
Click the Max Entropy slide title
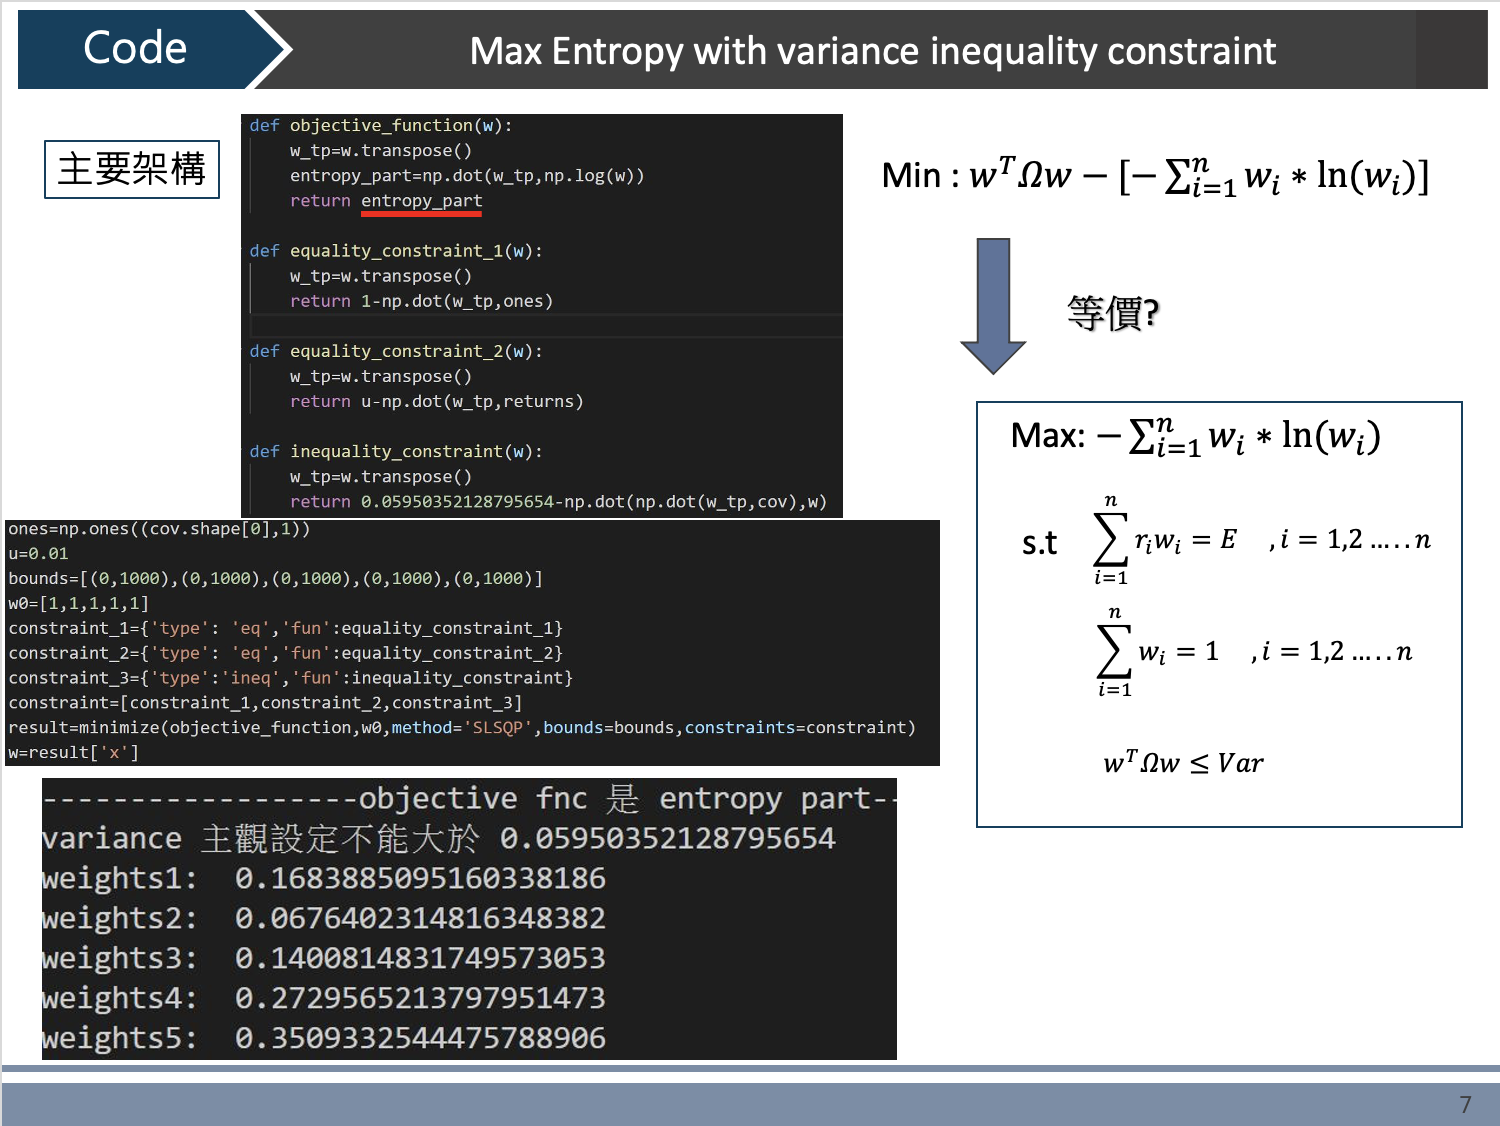pyautogui.click(x=875, y=52)
